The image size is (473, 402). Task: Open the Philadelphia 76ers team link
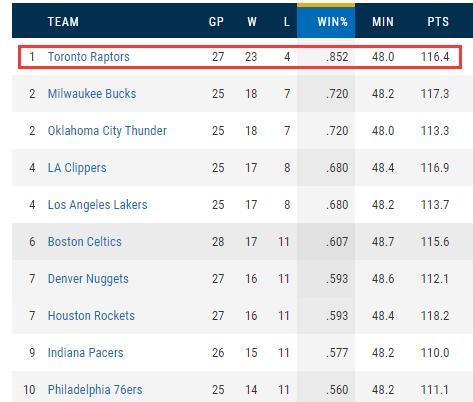pyautogui.click(x=95, y=390)
